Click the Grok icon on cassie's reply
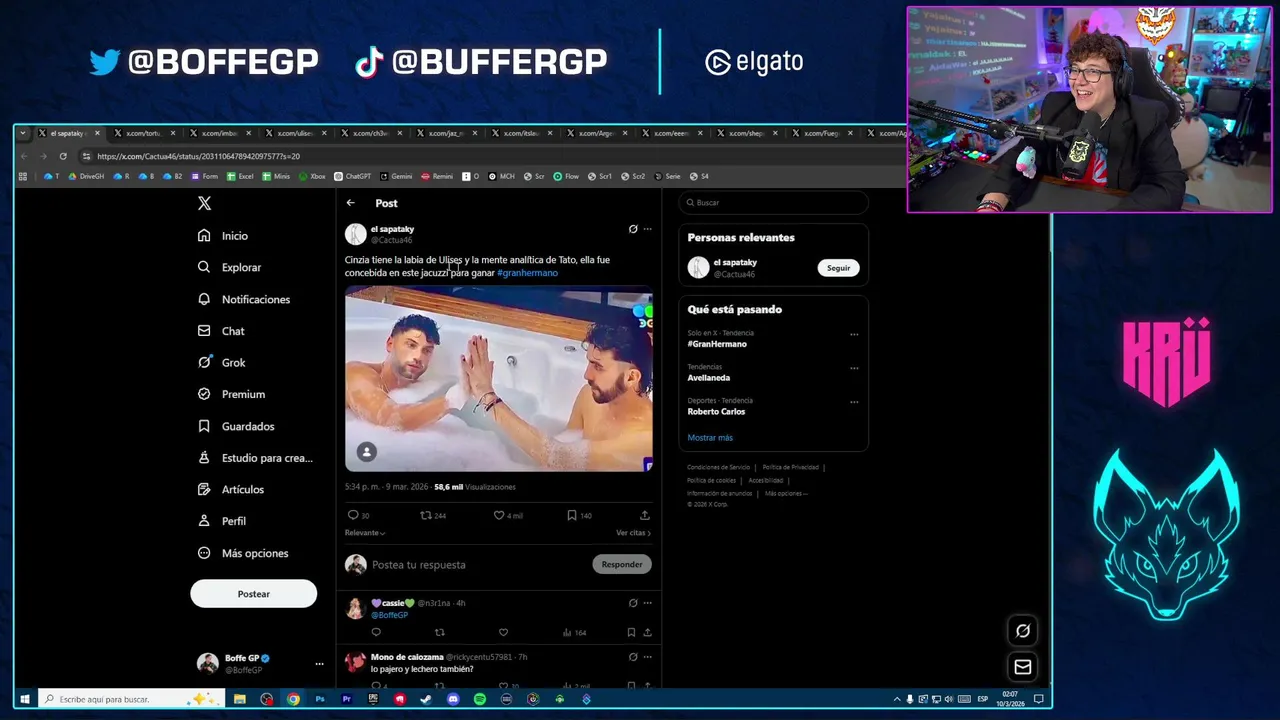 [x=632, y=603]
